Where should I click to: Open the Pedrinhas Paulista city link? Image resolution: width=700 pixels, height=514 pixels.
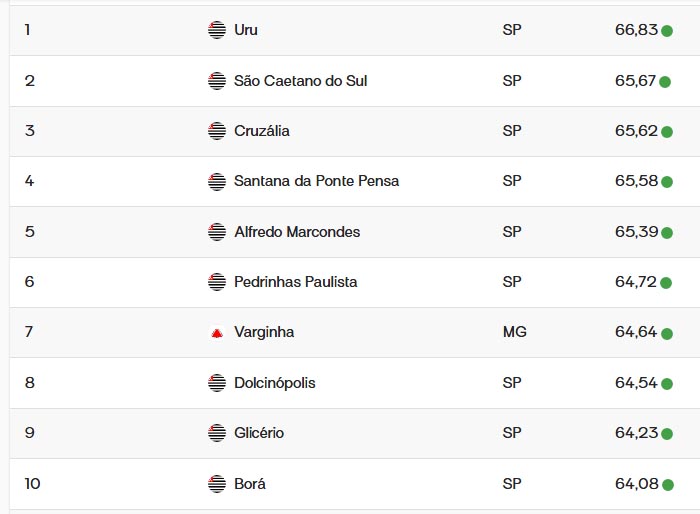pos(295,282)
